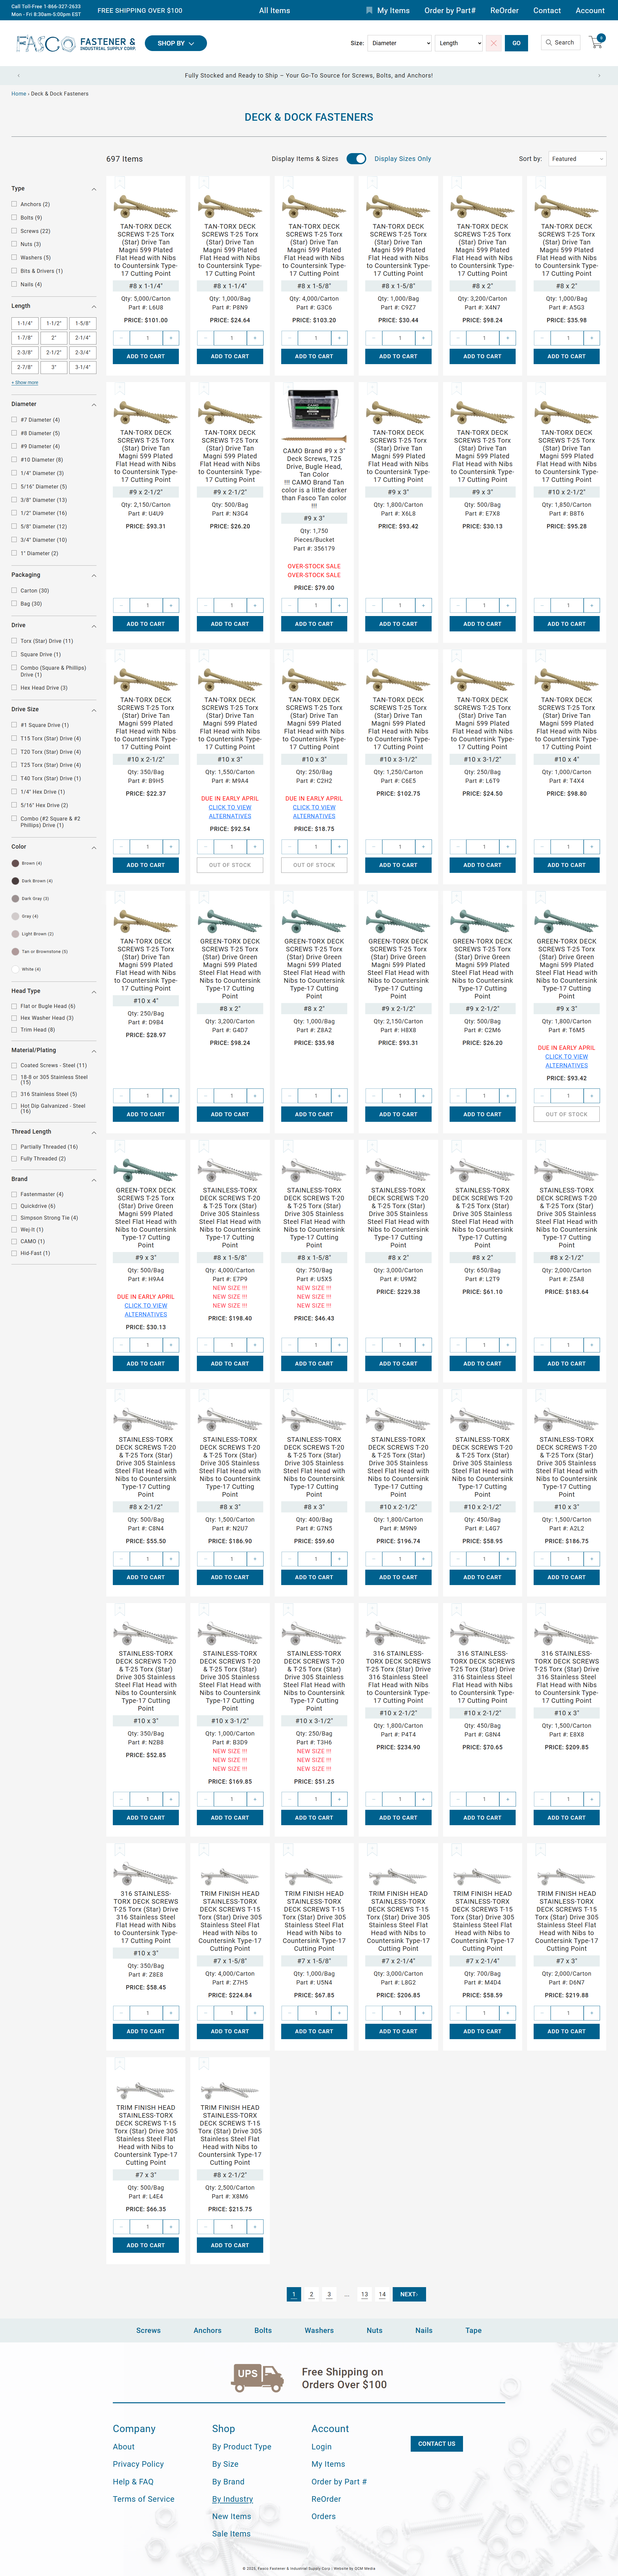Viewport: 618px width, 2576px height.
Task: Show the next banner announcement arrow
Action: pyautogui.click(x=599, y=75)
